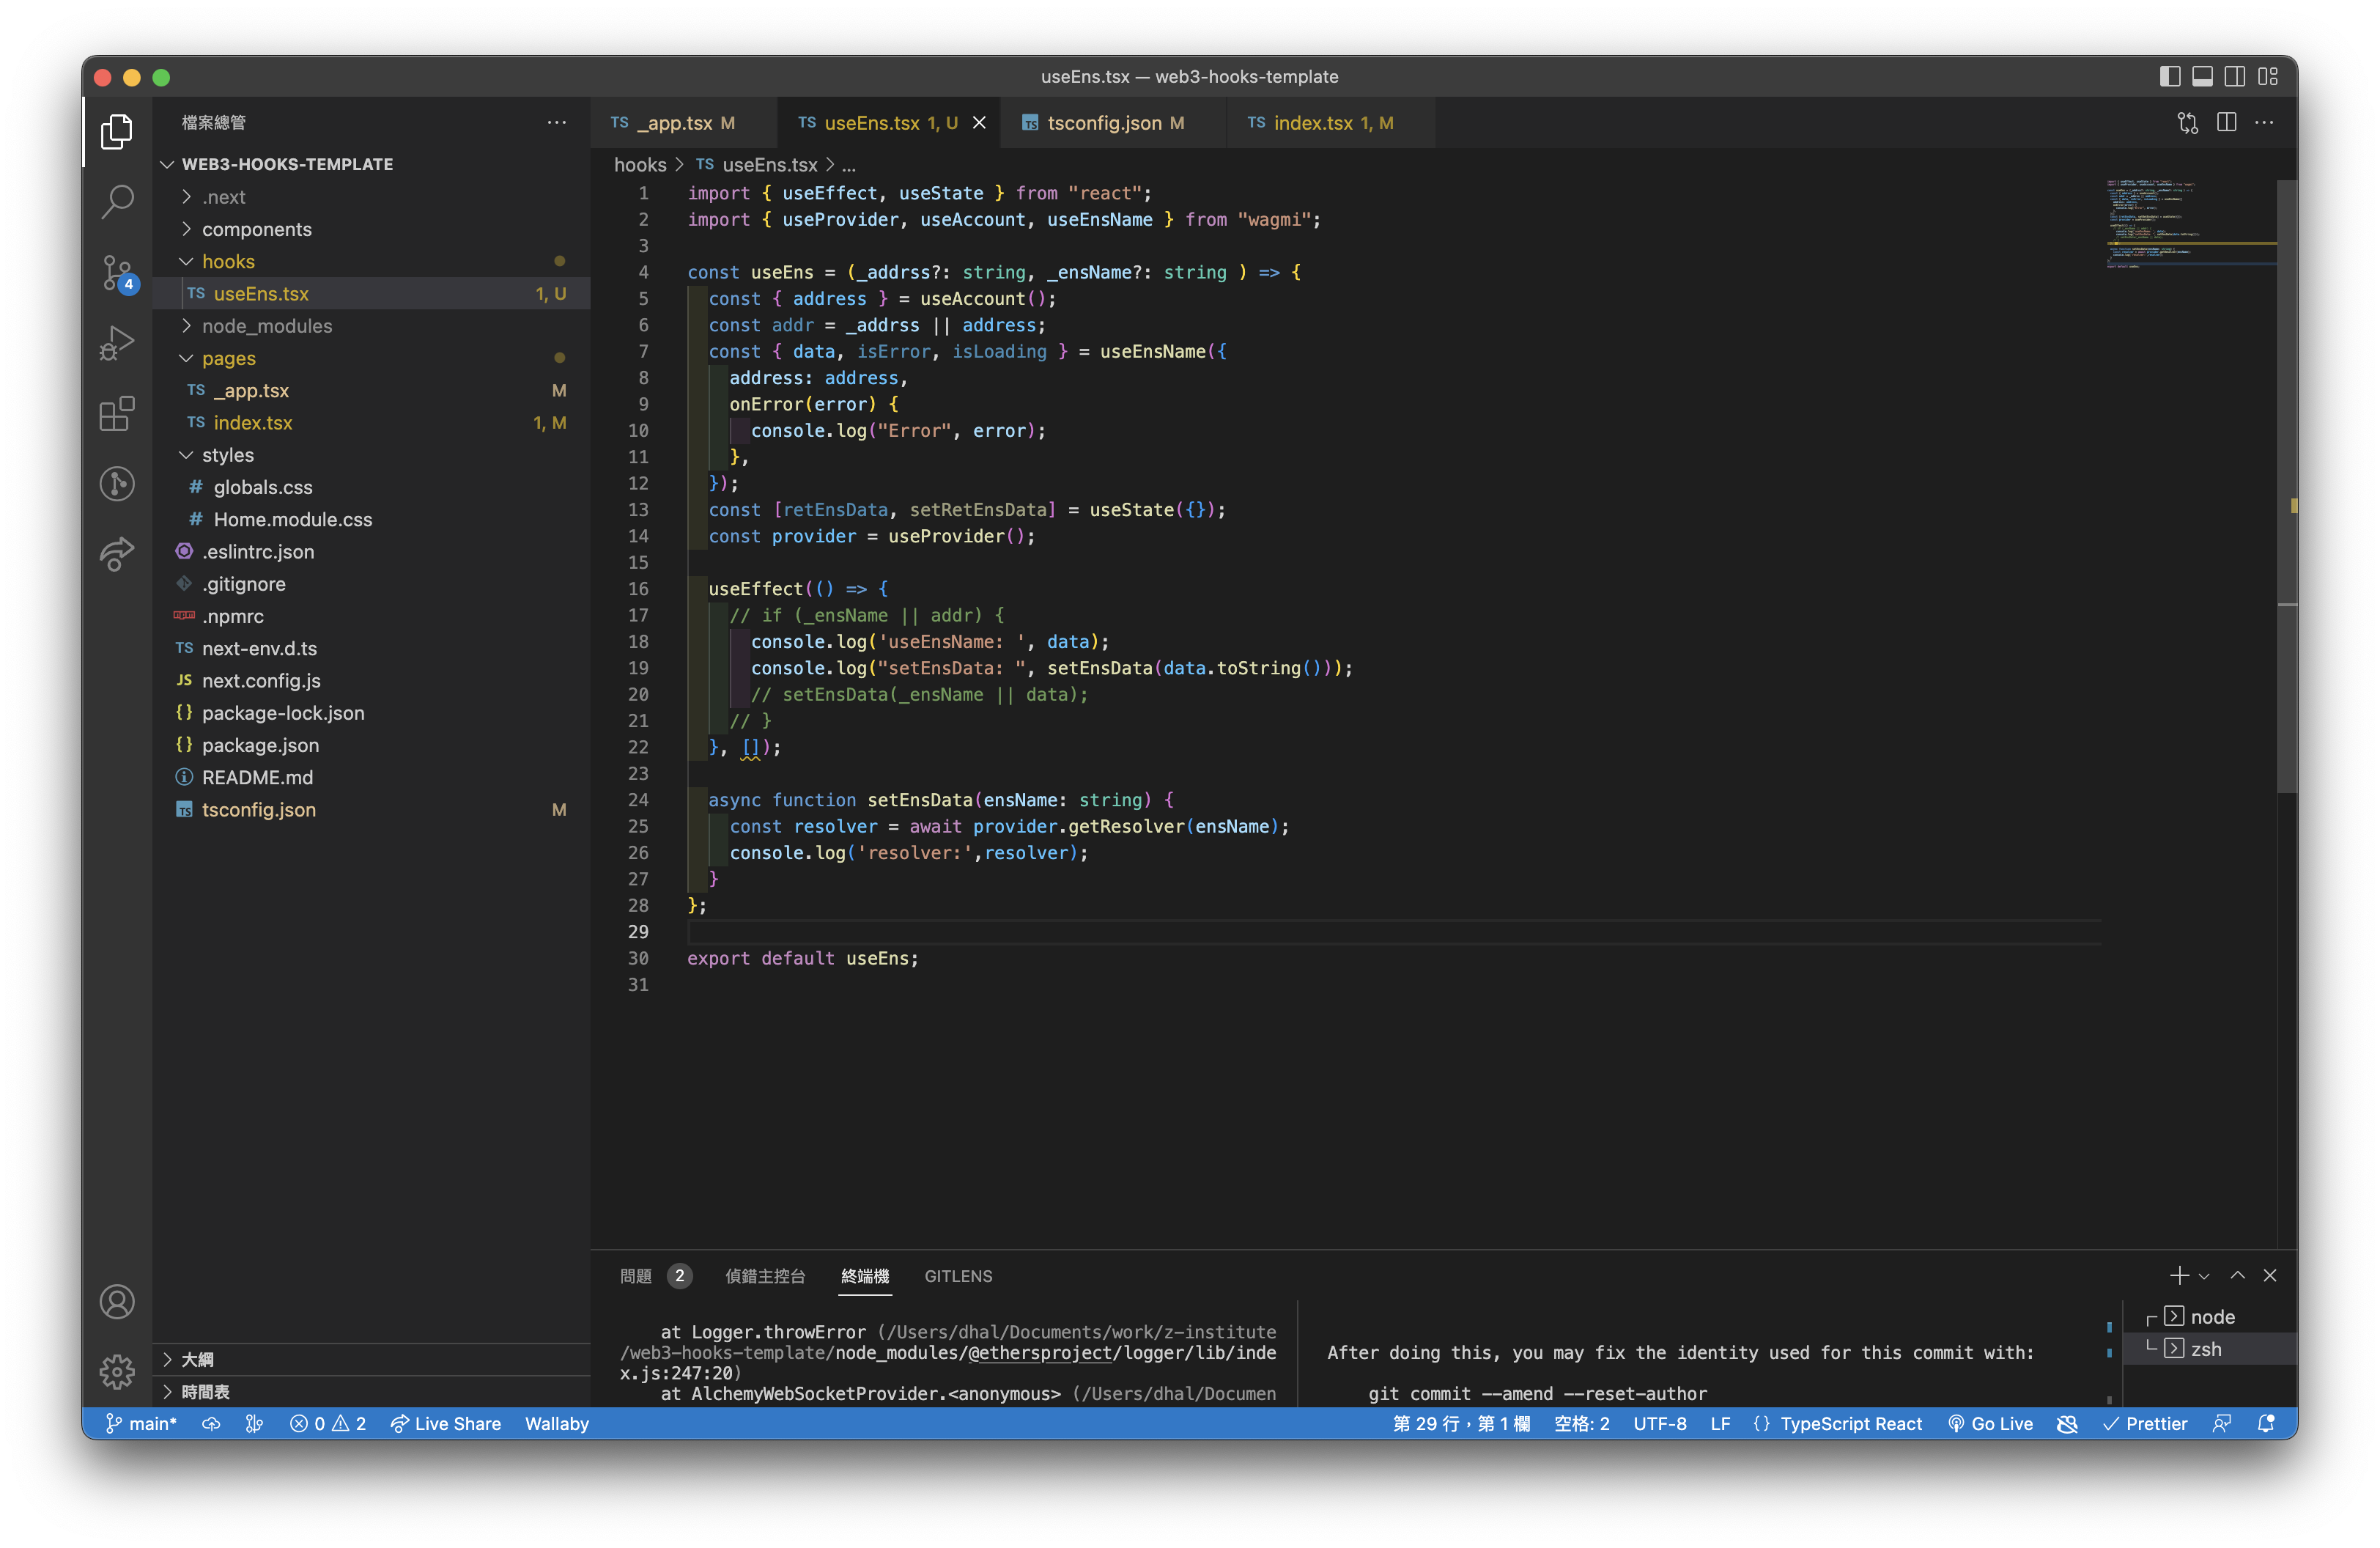This screenshot has width=2380, height=1548.
Task: Toggle the secondary side bar layout button
Action: [x=2235, y=77]
